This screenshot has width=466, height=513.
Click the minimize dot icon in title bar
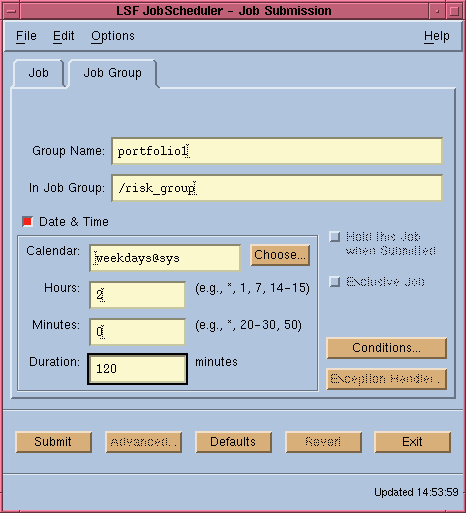pos(437,11)
